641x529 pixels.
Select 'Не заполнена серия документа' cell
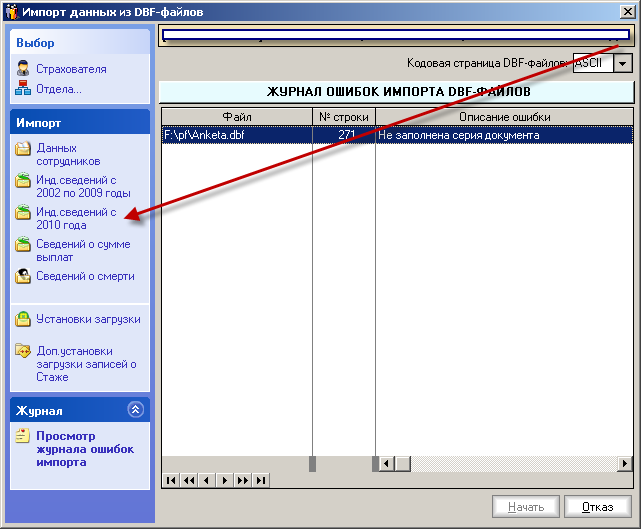point(504,135)
